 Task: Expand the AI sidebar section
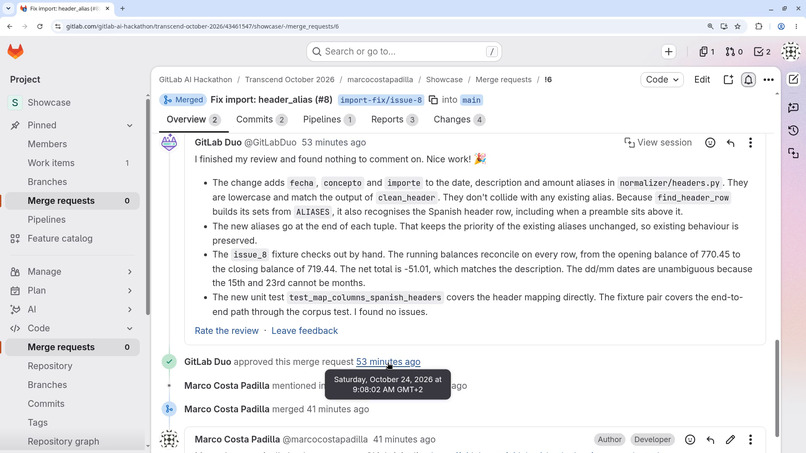(130, 310)
